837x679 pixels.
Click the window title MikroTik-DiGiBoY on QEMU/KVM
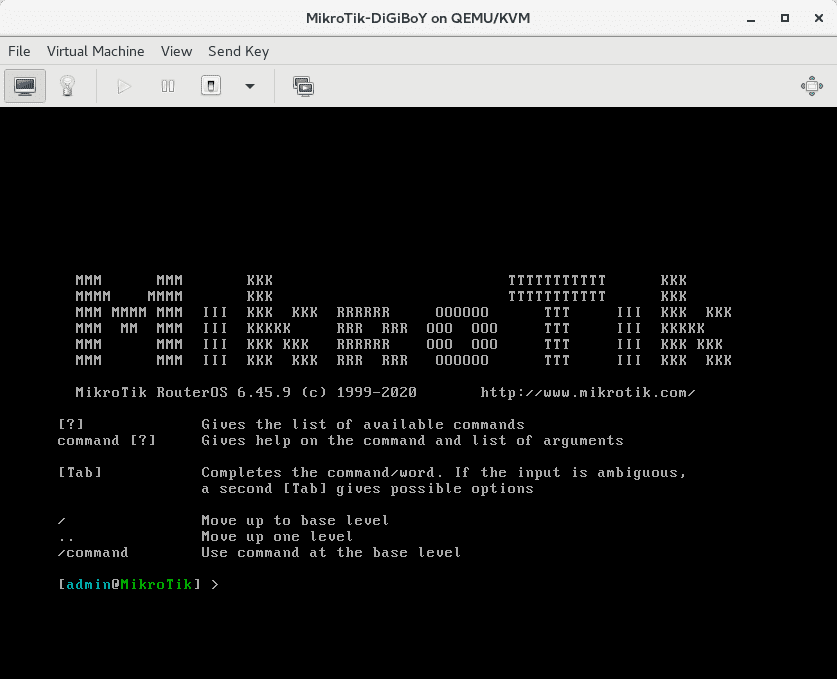[x=418, y=18]
